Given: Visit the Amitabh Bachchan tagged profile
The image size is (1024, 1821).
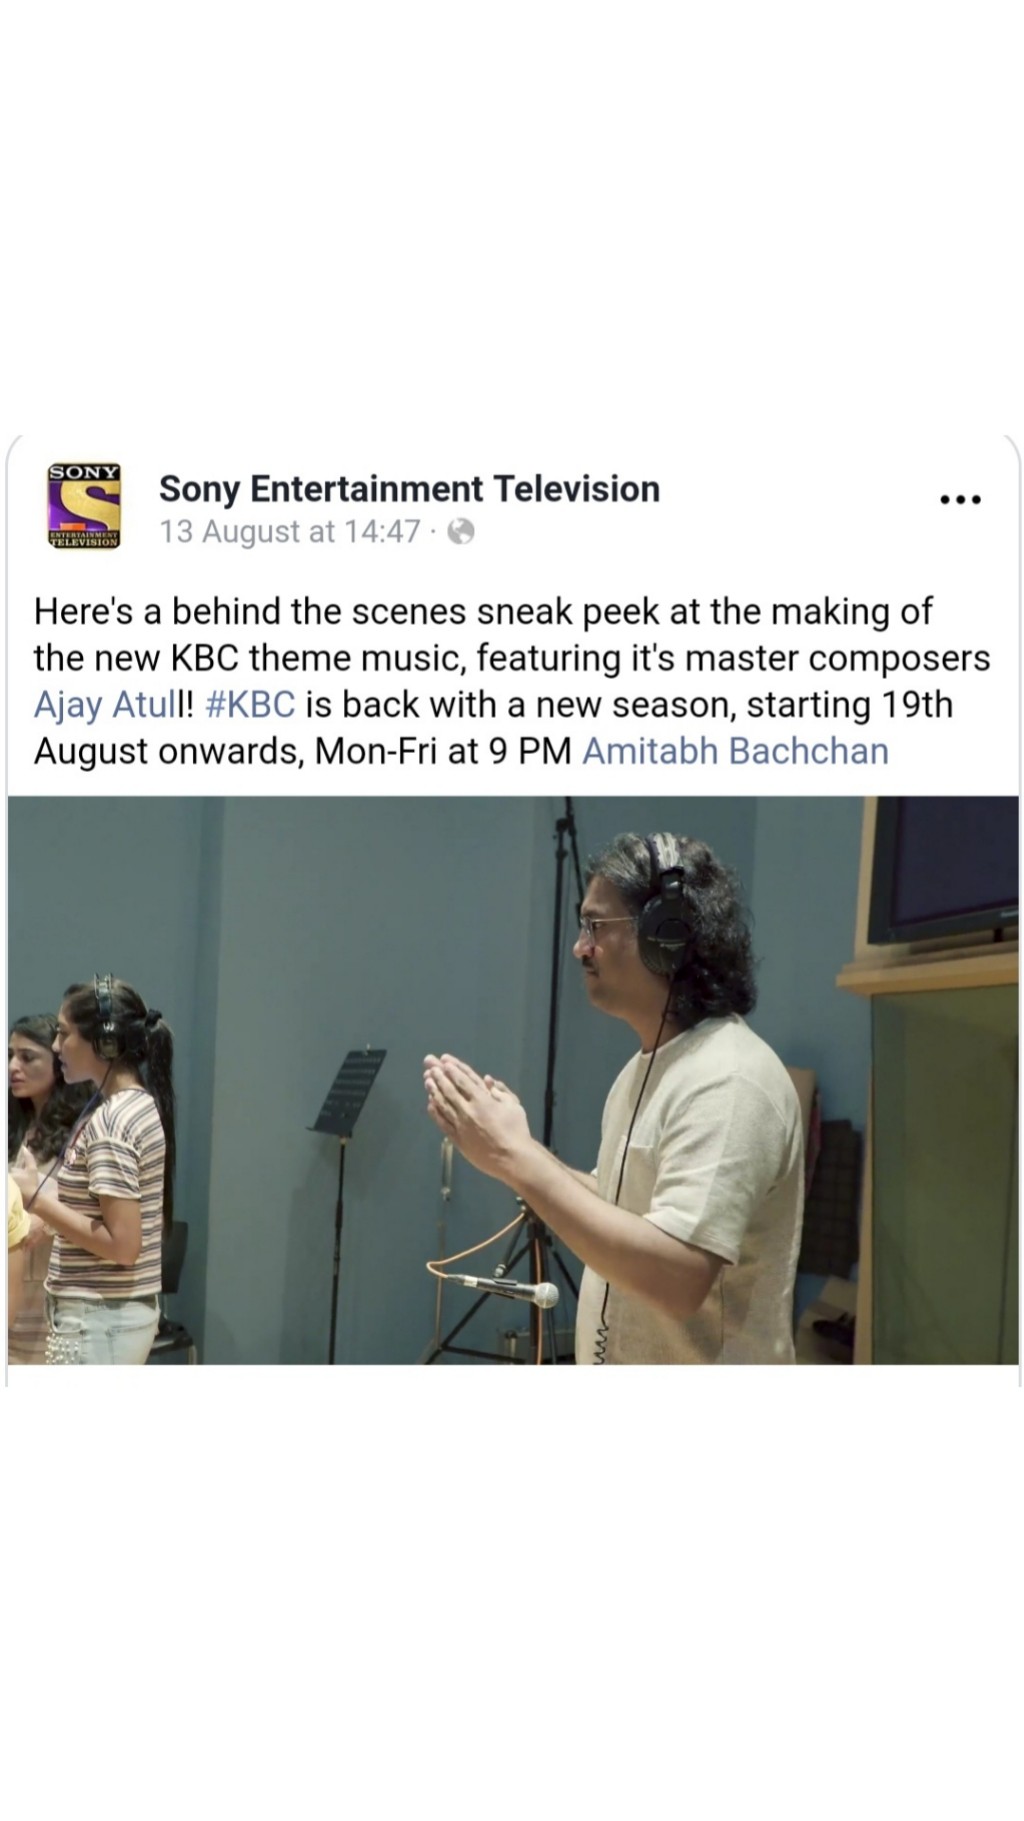Looking at the screenshot, I should (735, 751).
